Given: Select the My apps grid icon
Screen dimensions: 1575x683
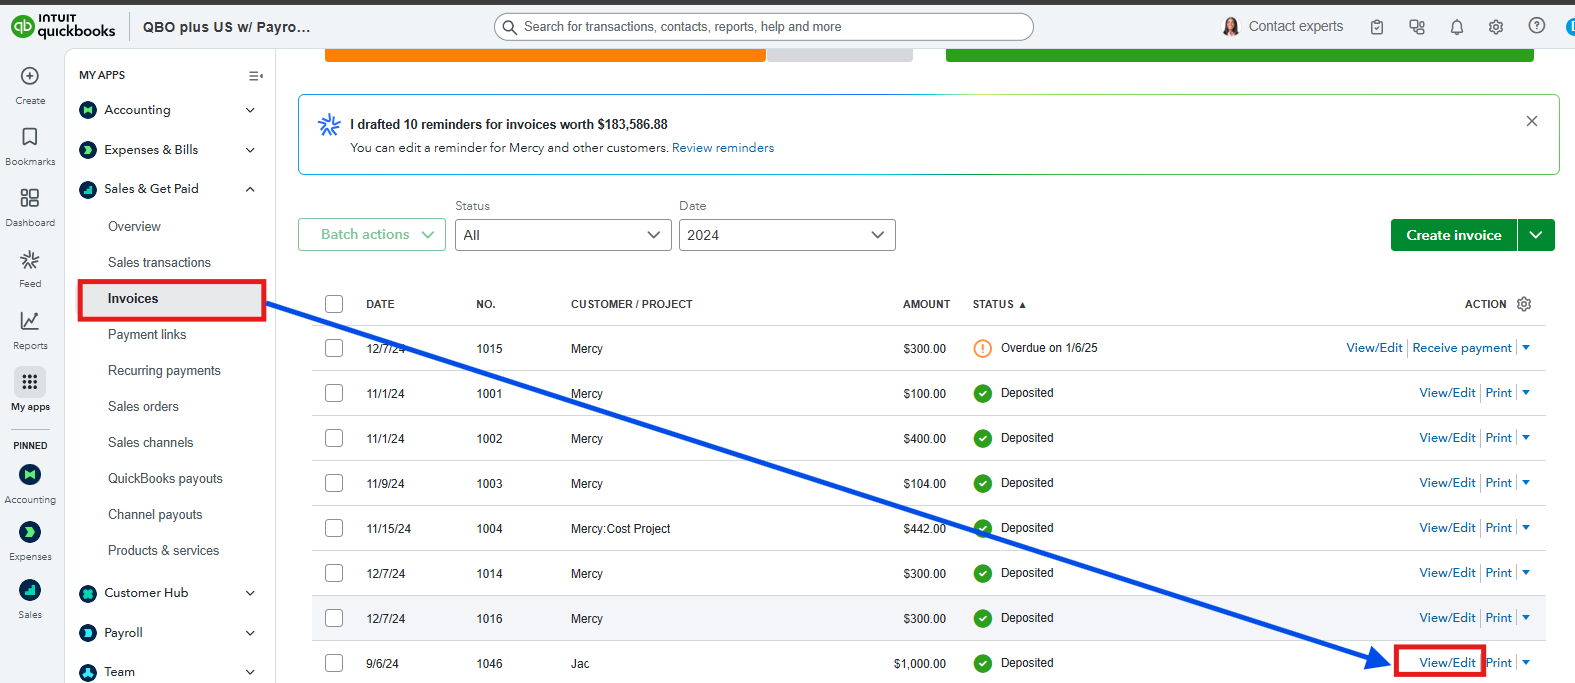Looking at the screenshot, I should [30, 382].
